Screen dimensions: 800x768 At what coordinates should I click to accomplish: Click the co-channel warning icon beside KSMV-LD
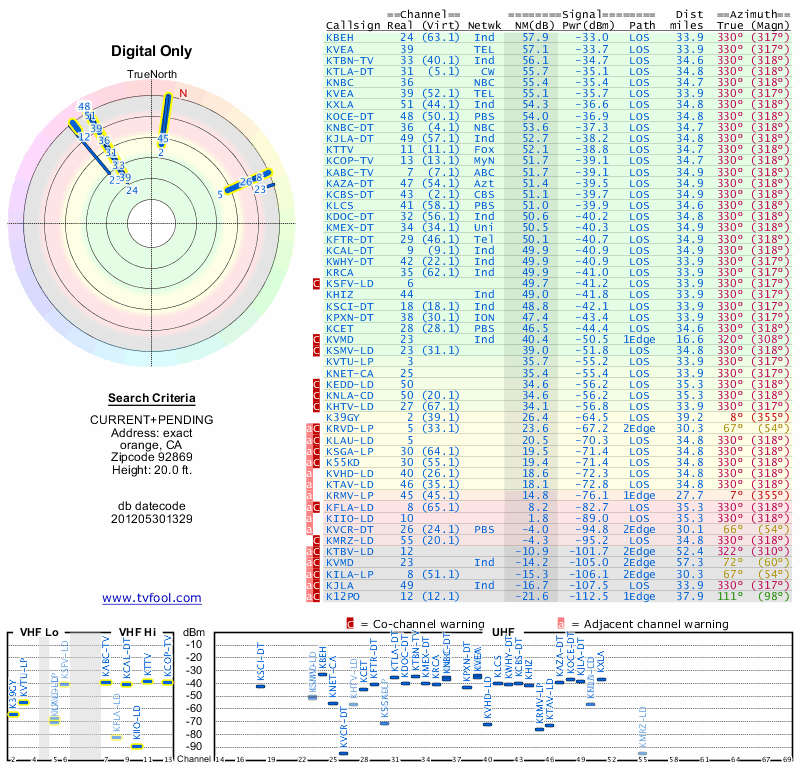tap(317, 350)
